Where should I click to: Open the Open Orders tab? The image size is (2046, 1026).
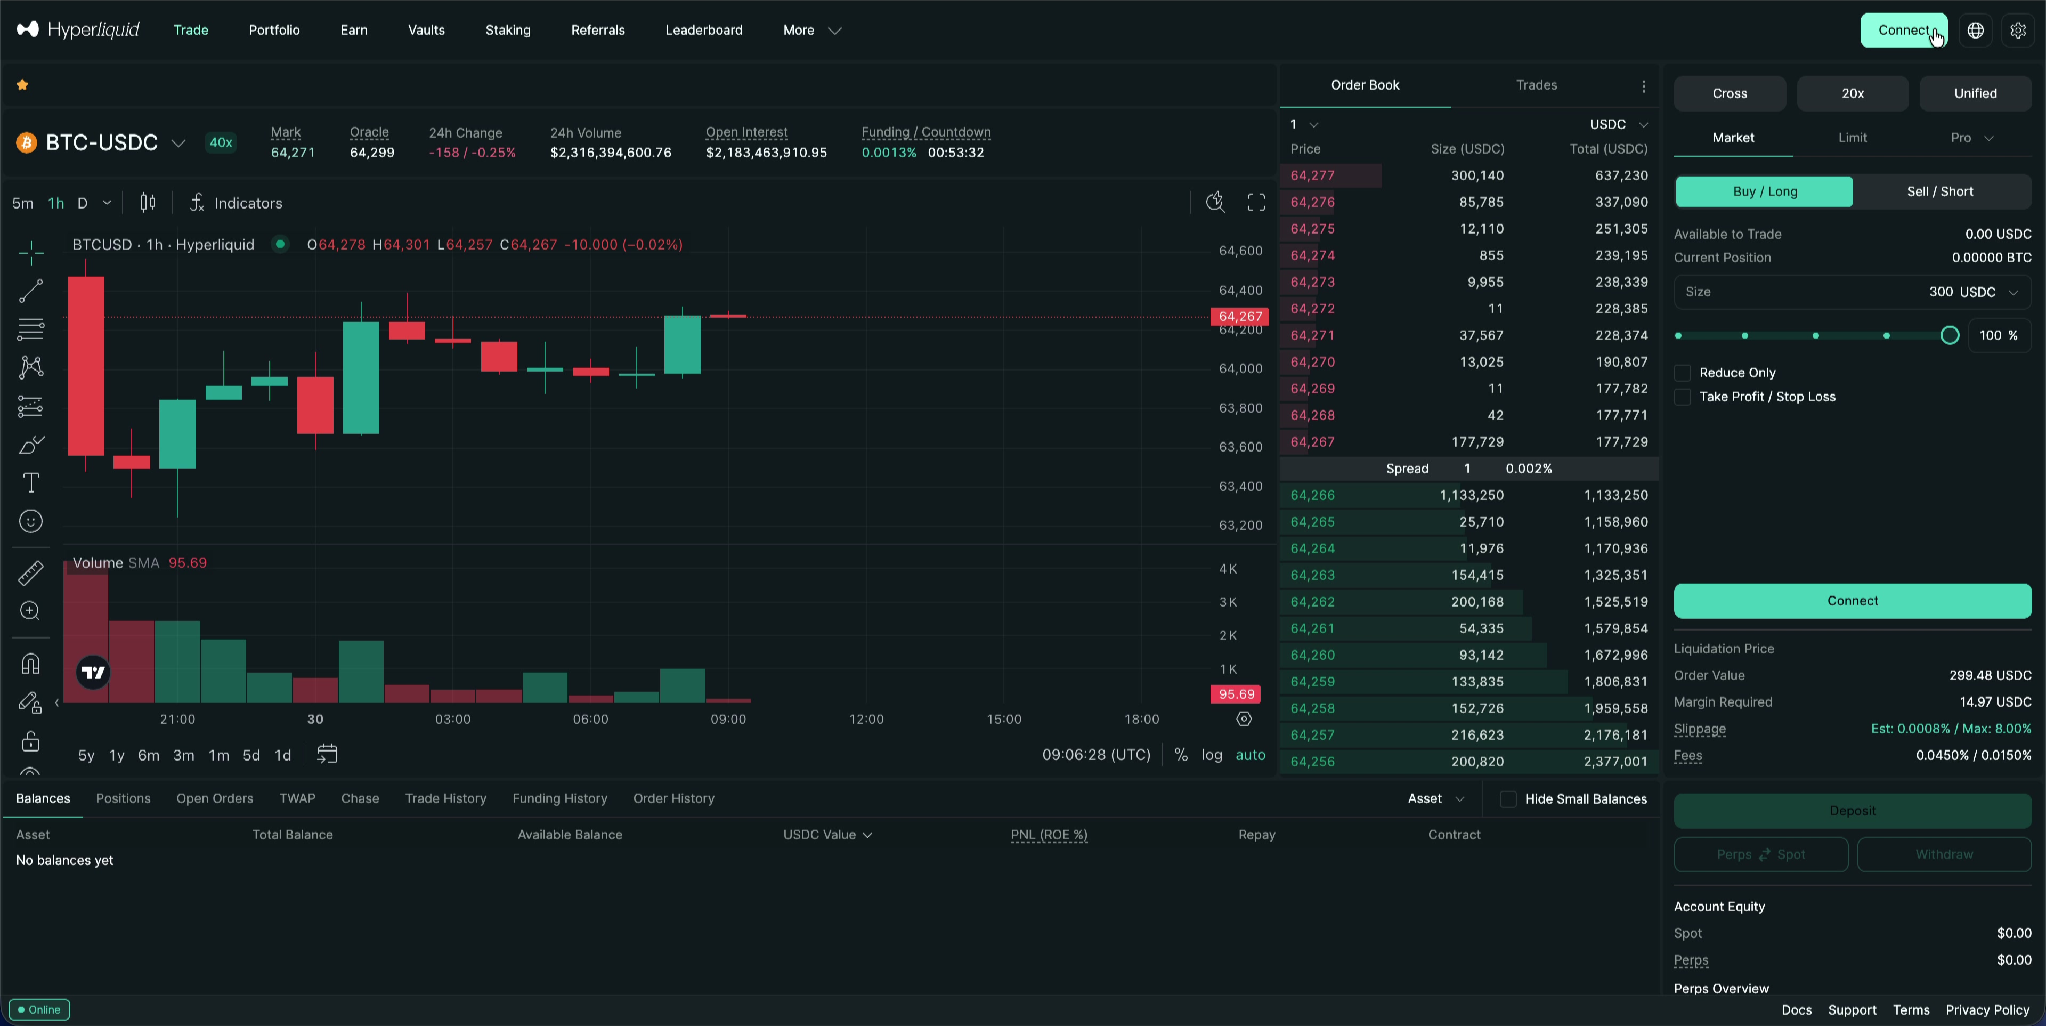coord(215,799)
